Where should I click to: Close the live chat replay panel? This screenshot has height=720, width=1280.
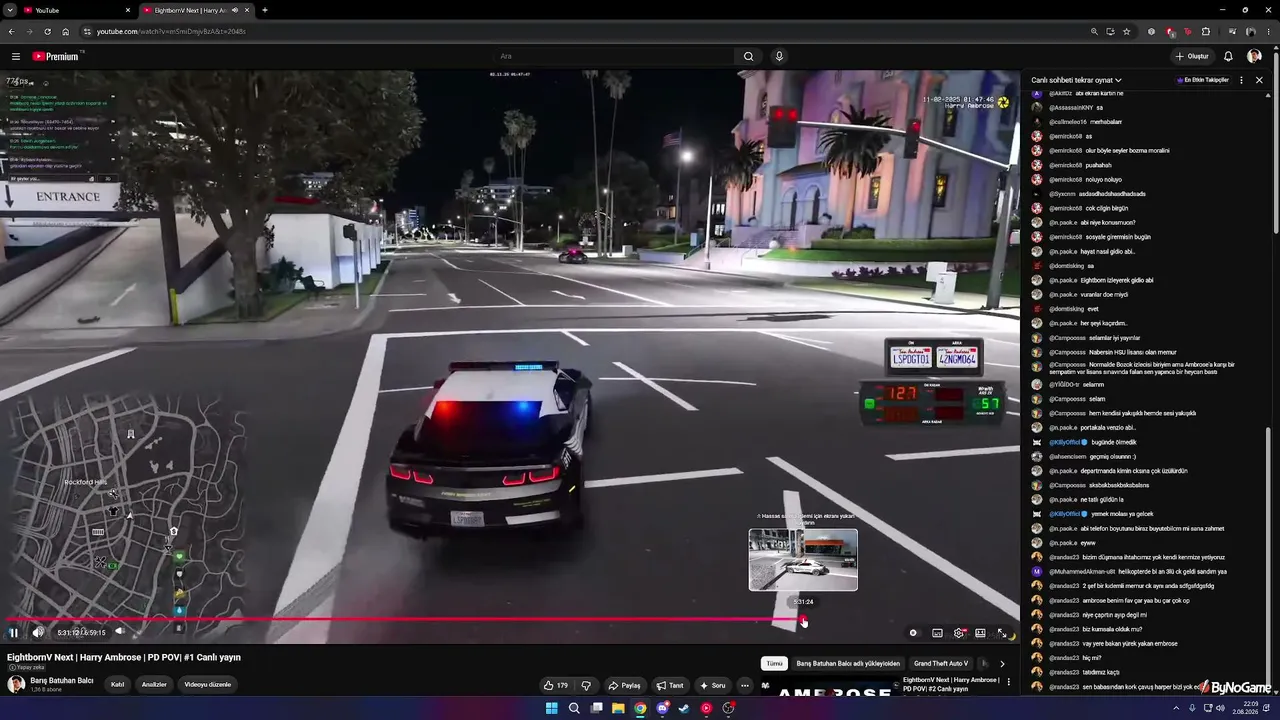coord(1259,80)
